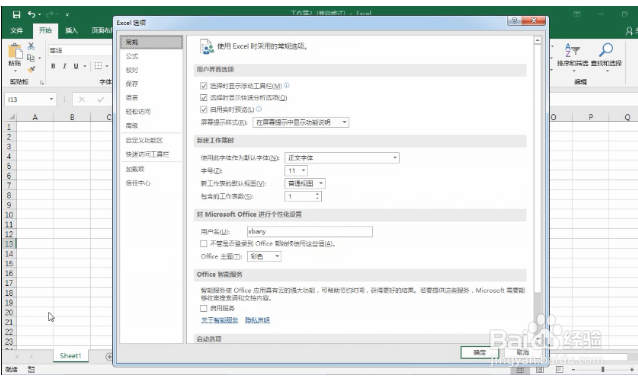
Task: Click the Share person icon at top right
Action: (629, 31)
